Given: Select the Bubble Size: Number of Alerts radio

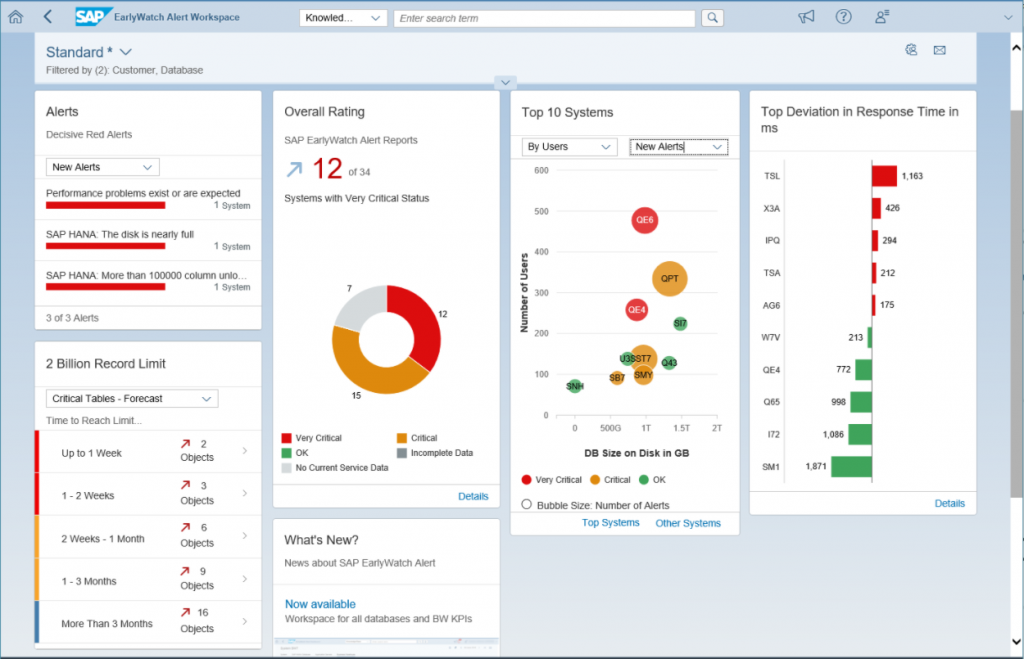Looking at the screenshot, I should pos(527,505).
